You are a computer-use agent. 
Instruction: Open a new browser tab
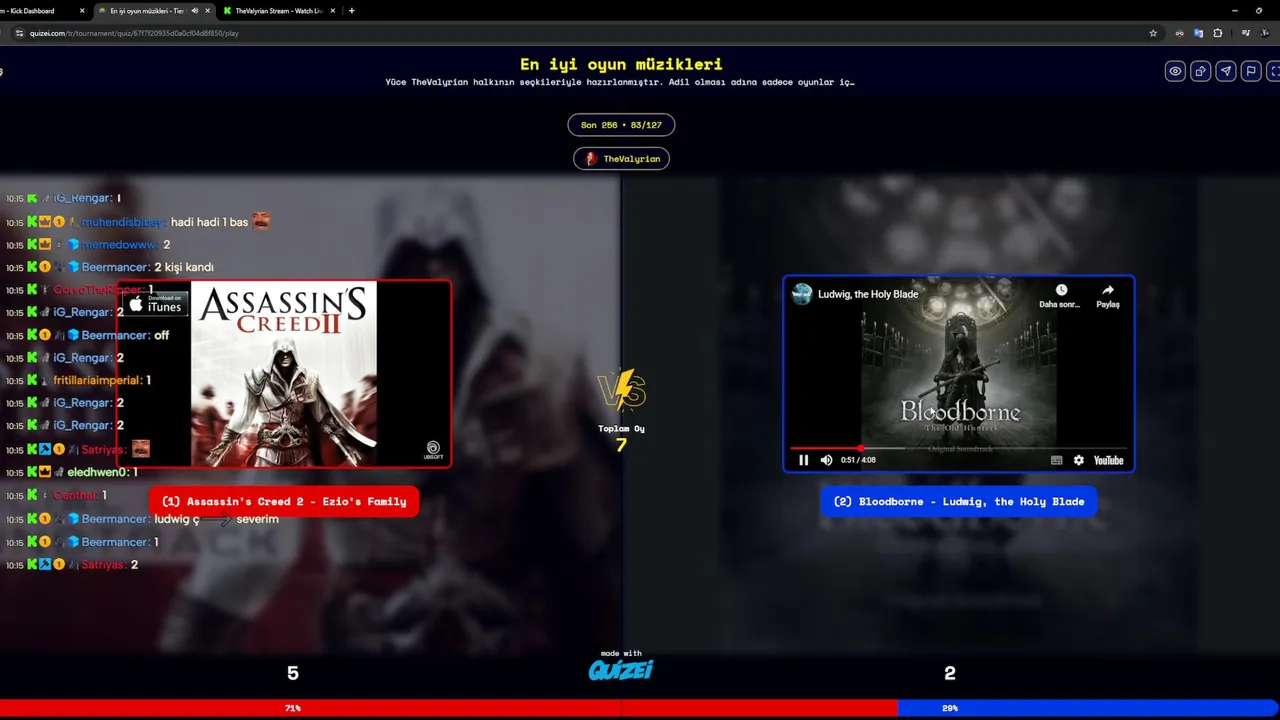click(351, 10)
